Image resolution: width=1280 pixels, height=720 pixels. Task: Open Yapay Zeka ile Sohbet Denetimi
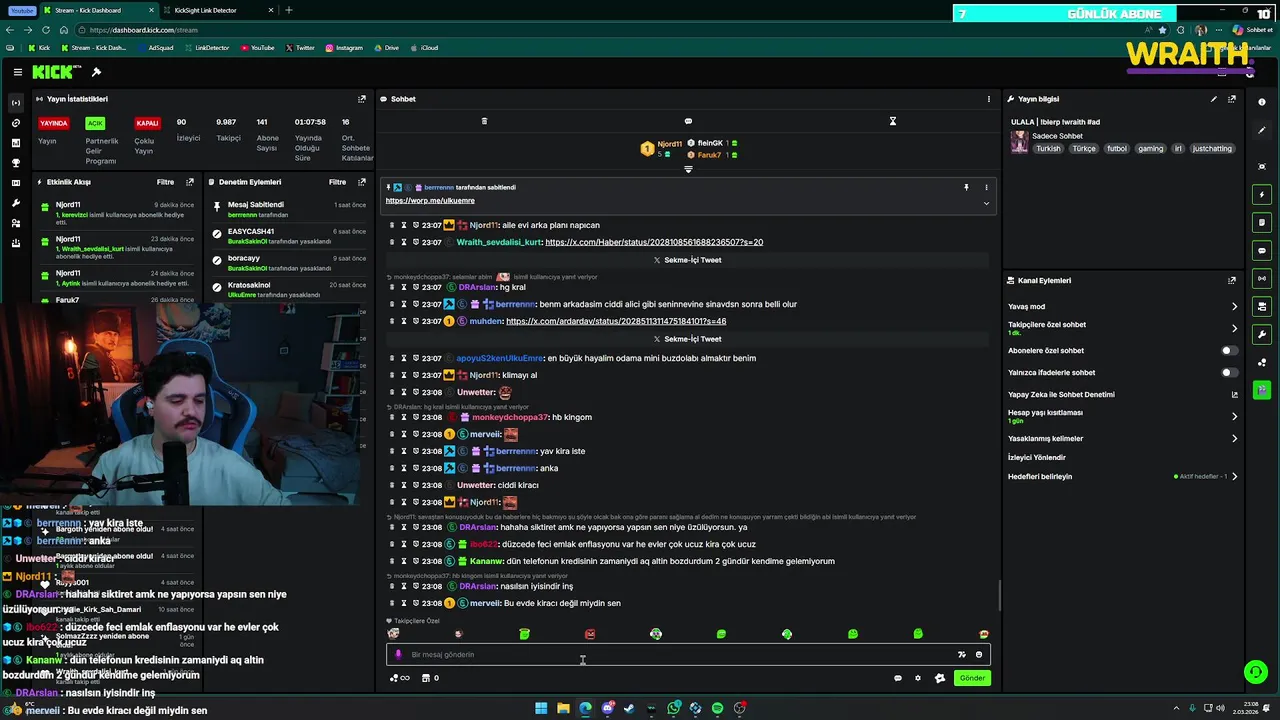point(1123,394)
